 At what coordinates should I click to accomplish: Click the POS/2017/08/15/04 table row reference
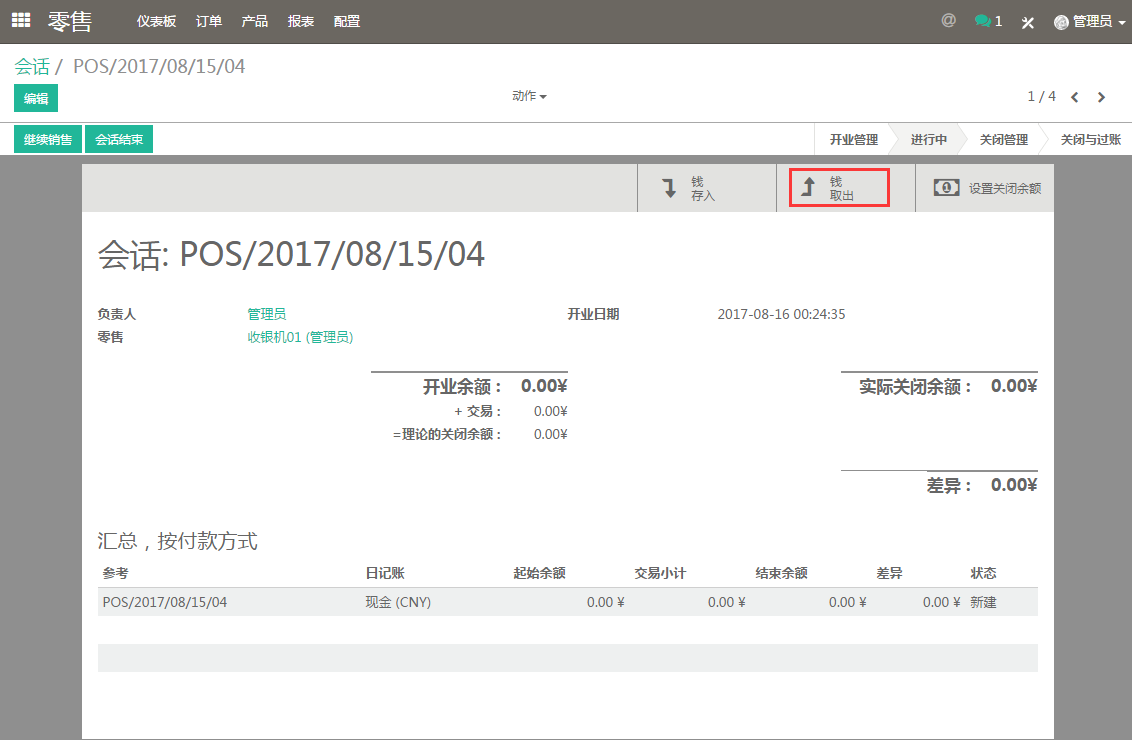point(165,602)
